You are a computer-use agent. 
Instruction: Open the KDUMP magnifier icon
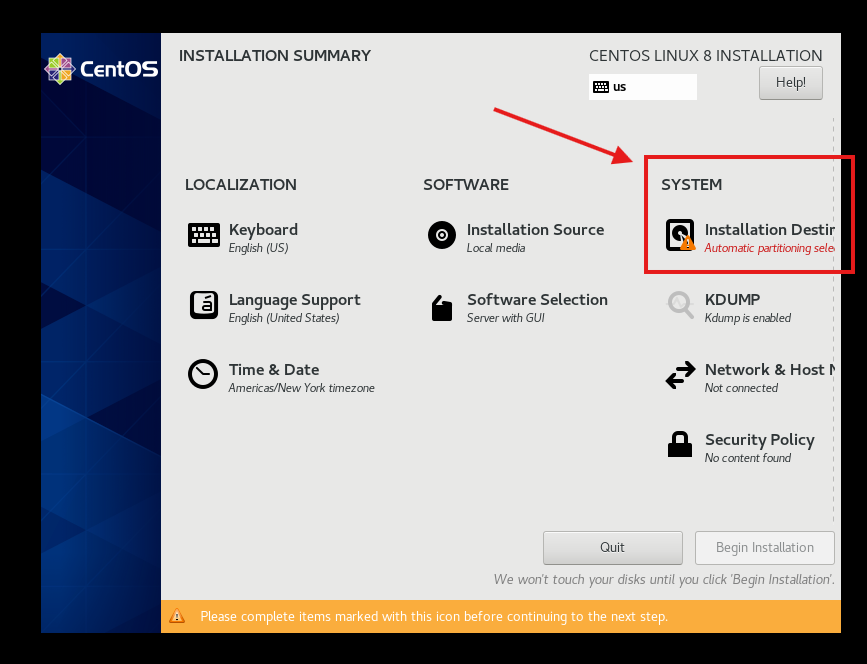coord(680,305)
